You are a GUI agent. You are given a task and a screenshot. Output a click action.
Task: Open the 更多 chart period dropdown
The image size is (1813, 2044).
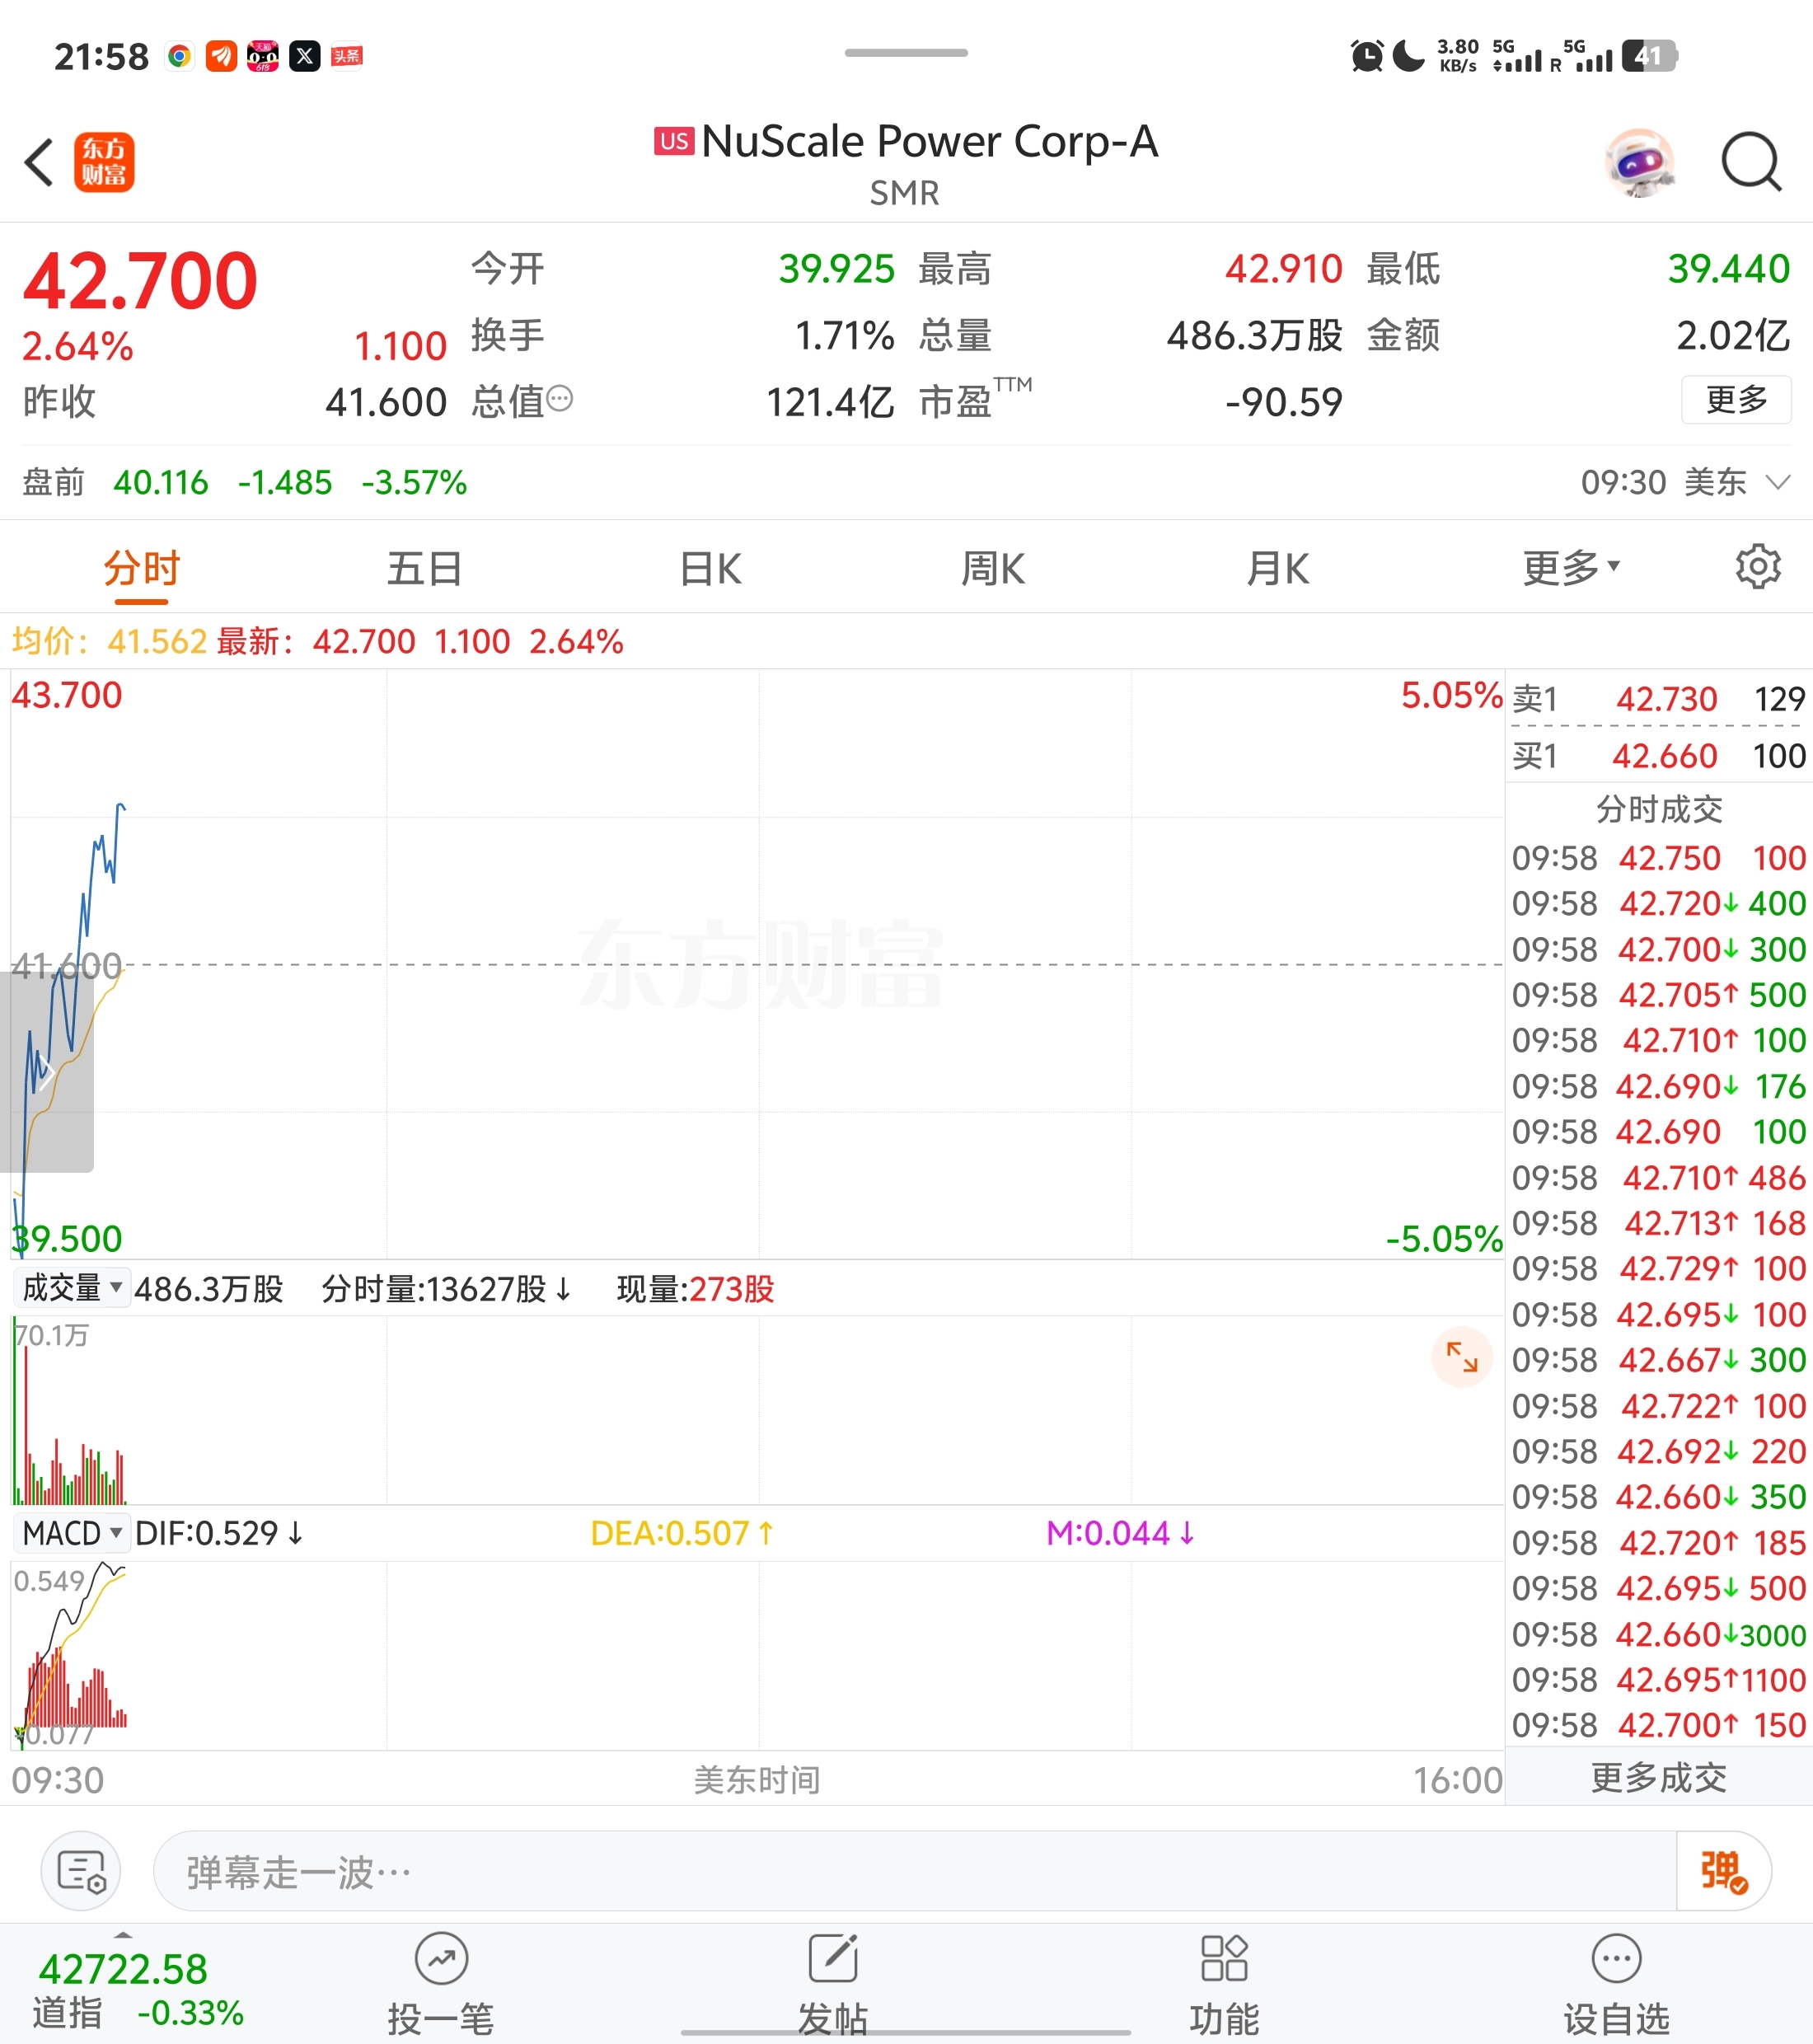tap(1570, 568)
